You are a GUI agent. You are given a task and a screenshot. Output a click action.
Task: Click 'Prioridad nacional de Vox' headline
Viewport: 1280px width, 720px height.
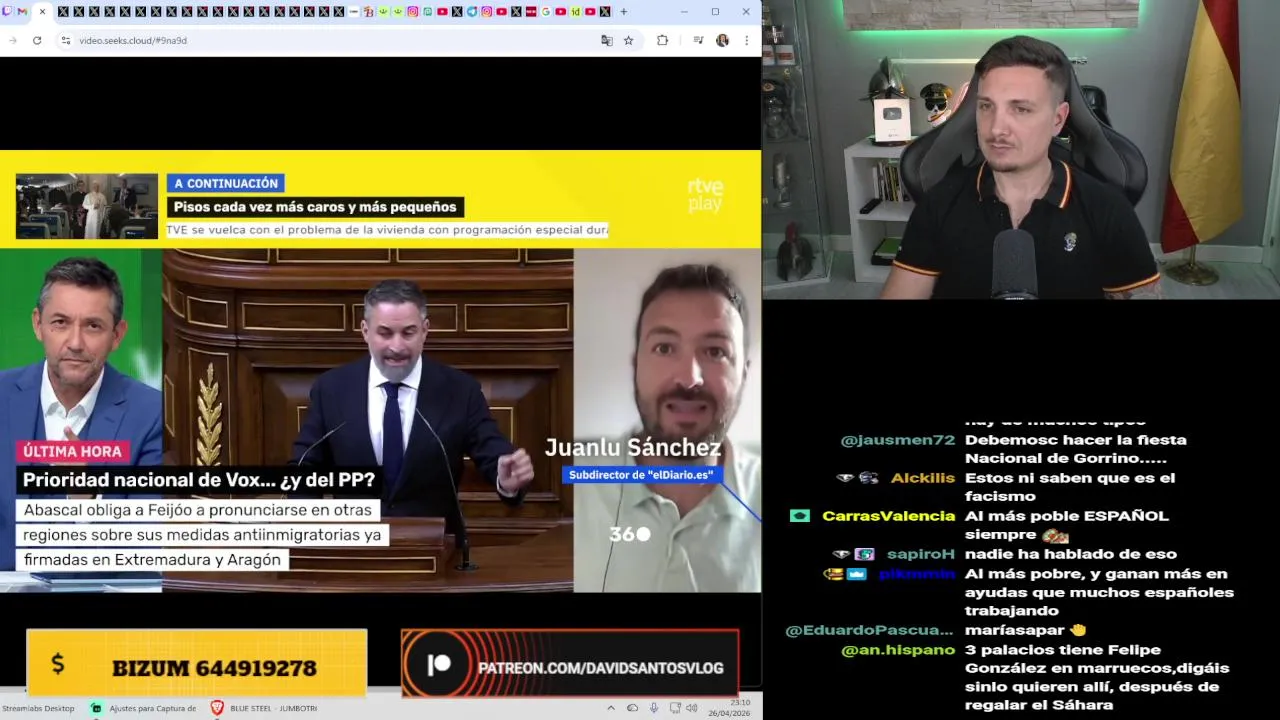pos(199,480)
